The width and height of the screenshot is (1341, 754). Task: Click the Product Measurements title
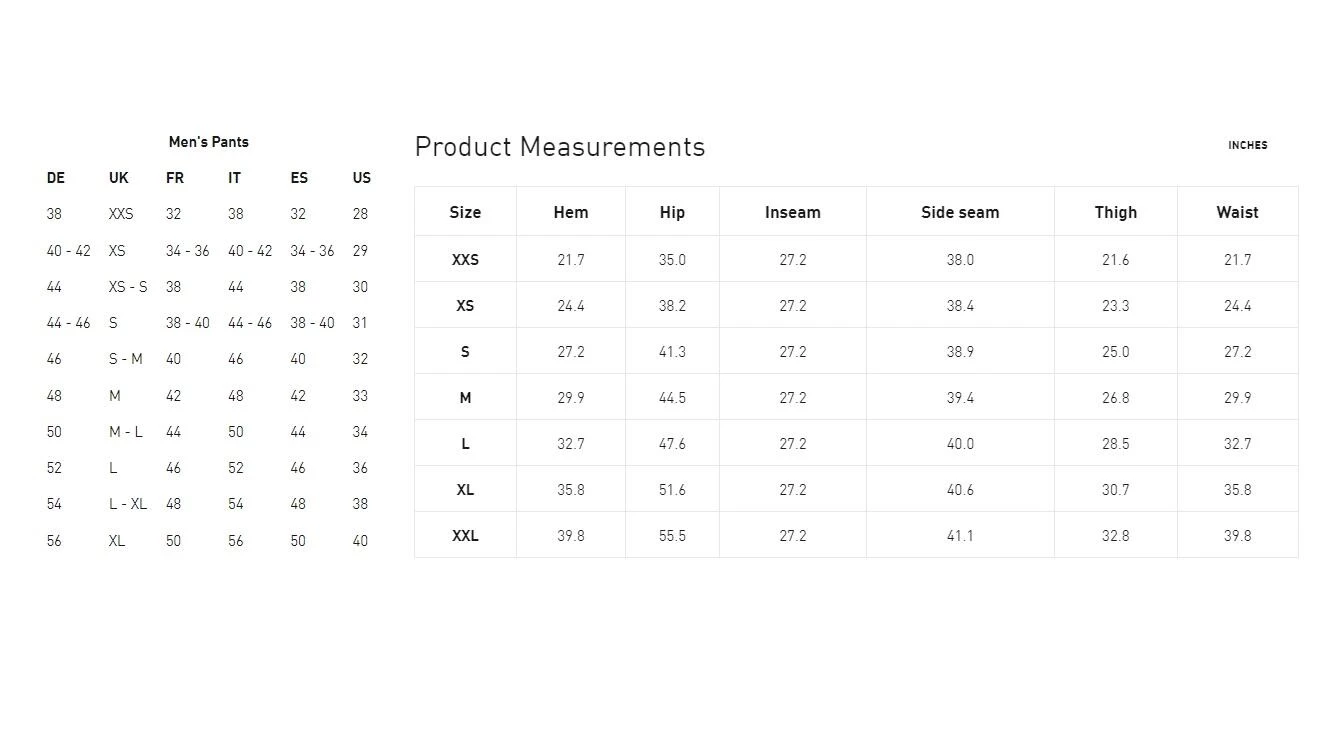click(x=559, y=147)
